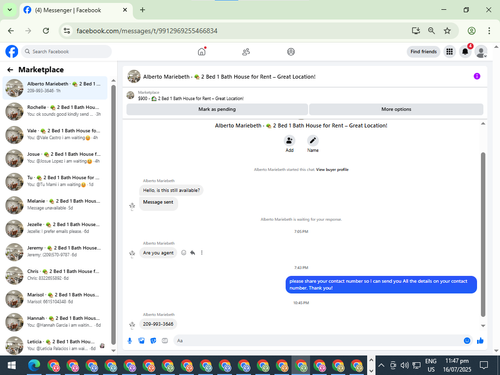Viewport: 500px width, 375px height.
Task: Open more actions for 'Are you agent' message
Action: point(202,253)
